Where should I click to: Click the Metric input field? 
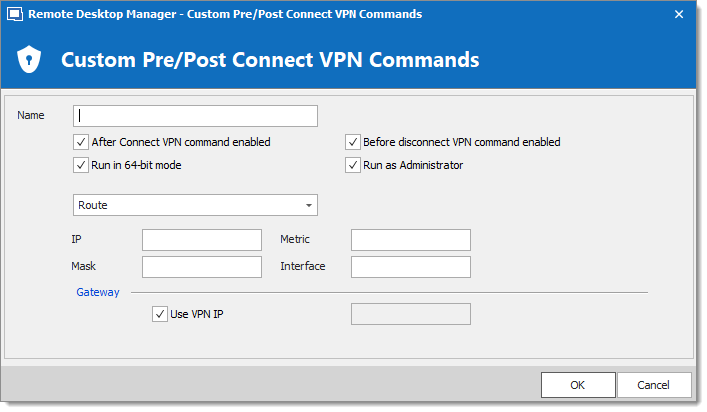(411, 240)
